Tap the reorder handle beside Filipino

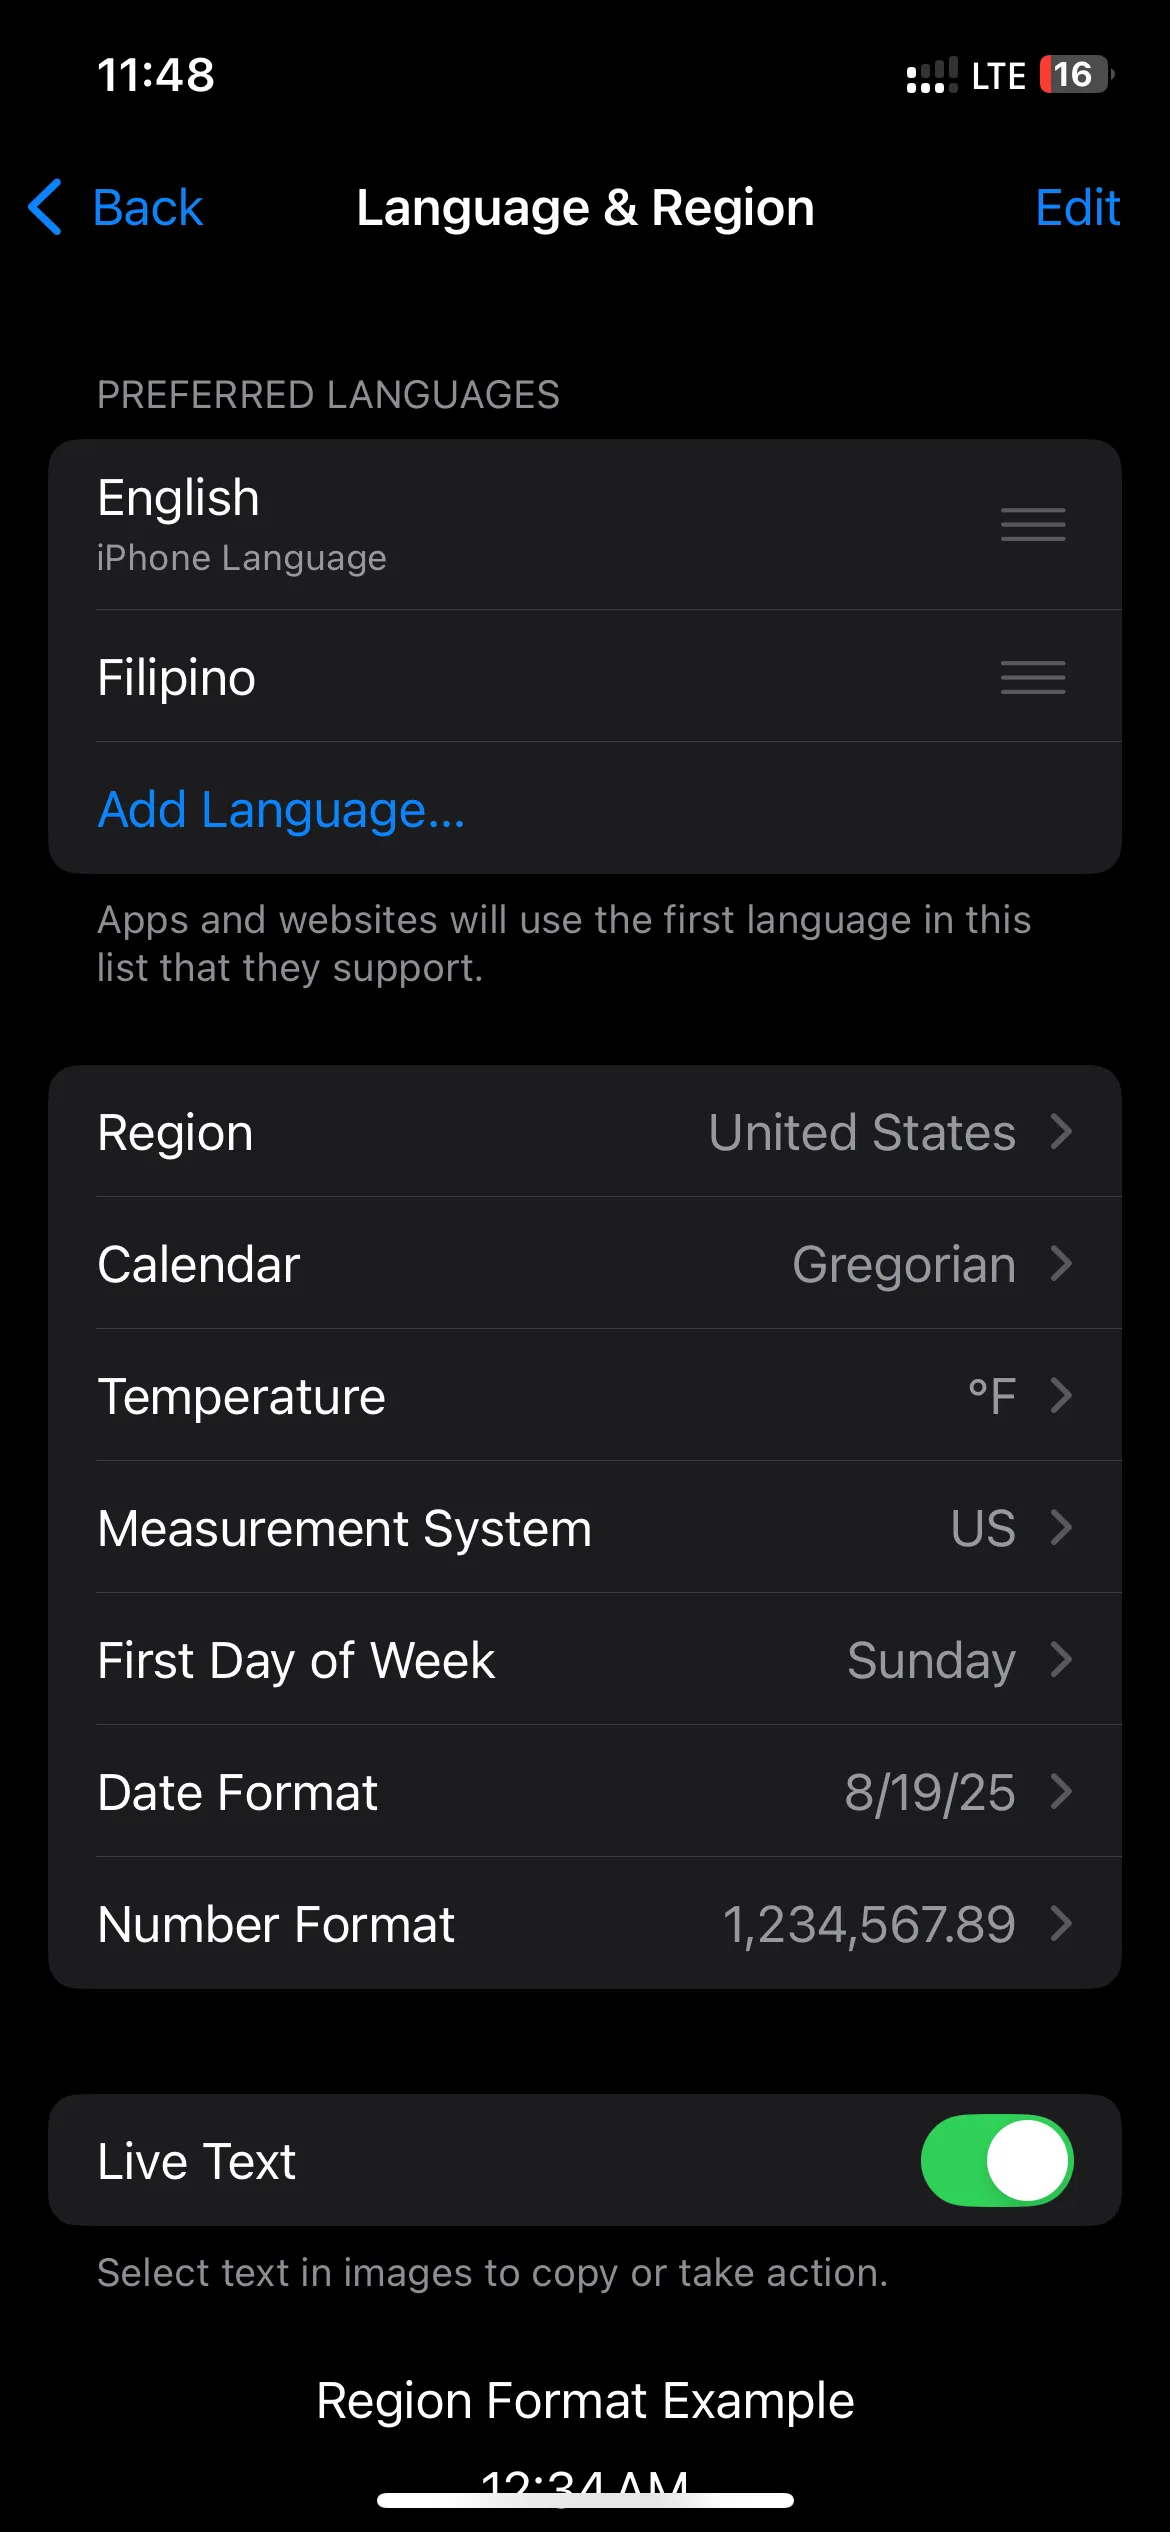click(1033, 677)
